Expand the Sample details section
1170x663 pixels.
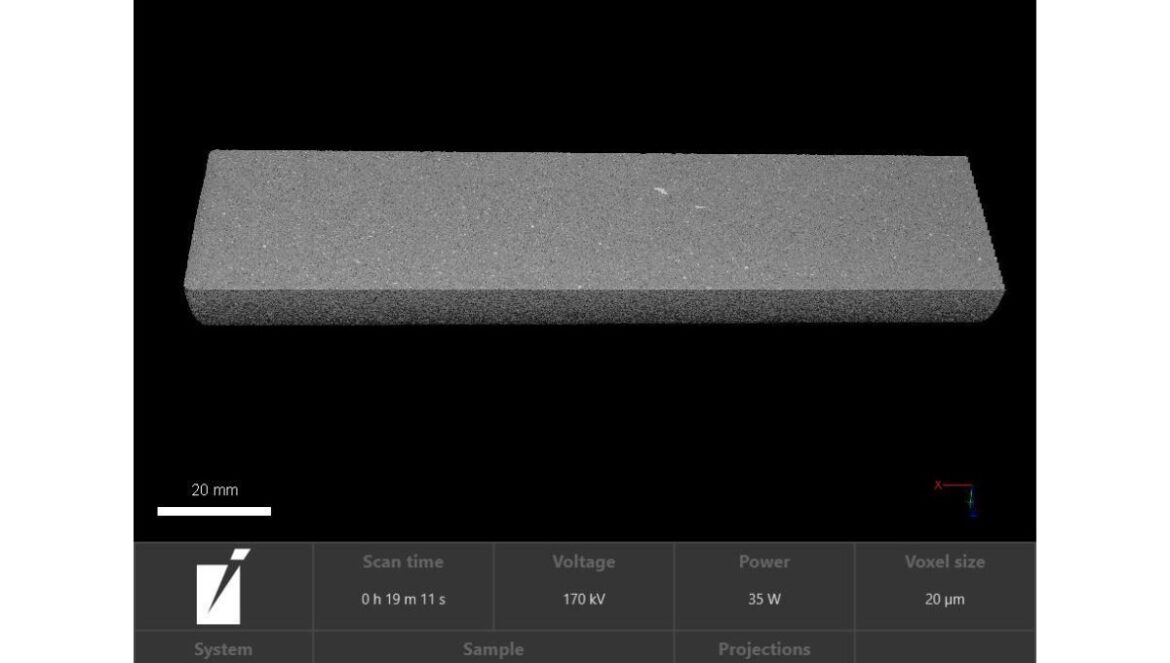(x=493, y=649)
